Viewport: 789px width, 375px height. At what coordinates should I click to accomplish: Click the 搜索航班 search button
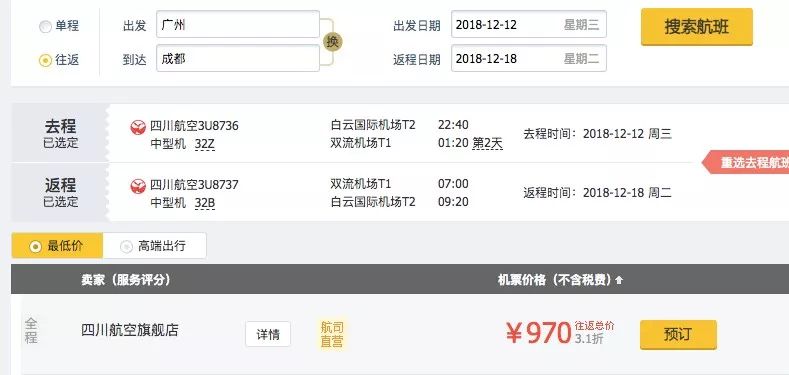[696, 27]
